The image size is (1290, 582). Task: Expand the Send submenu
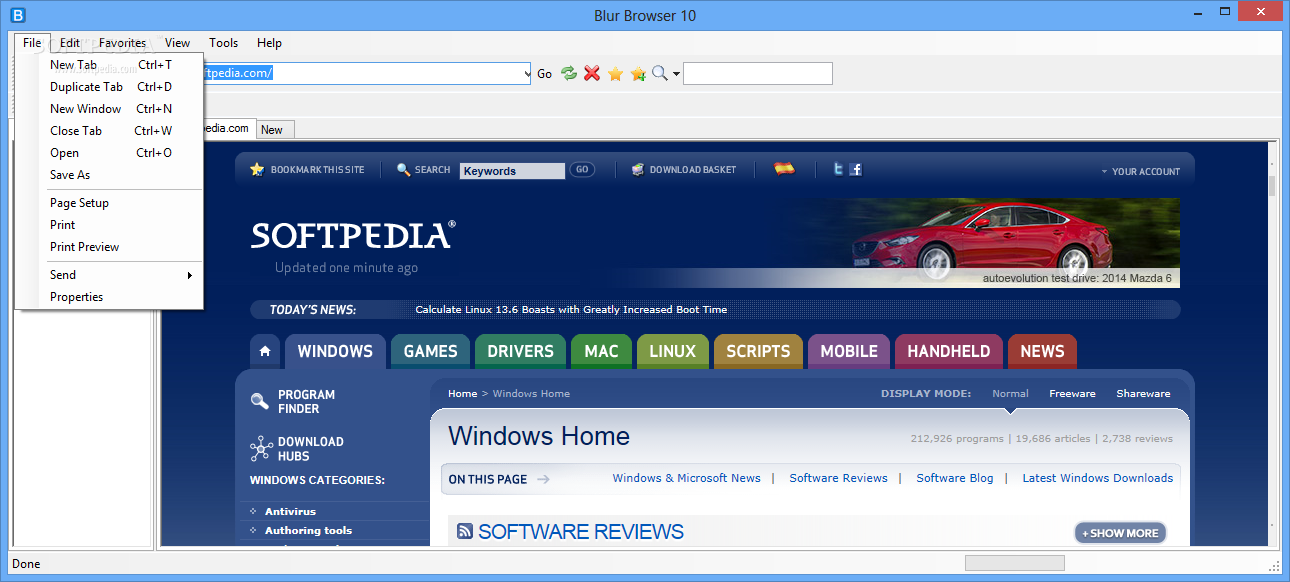pyautogui.click(x=189, y=275)
